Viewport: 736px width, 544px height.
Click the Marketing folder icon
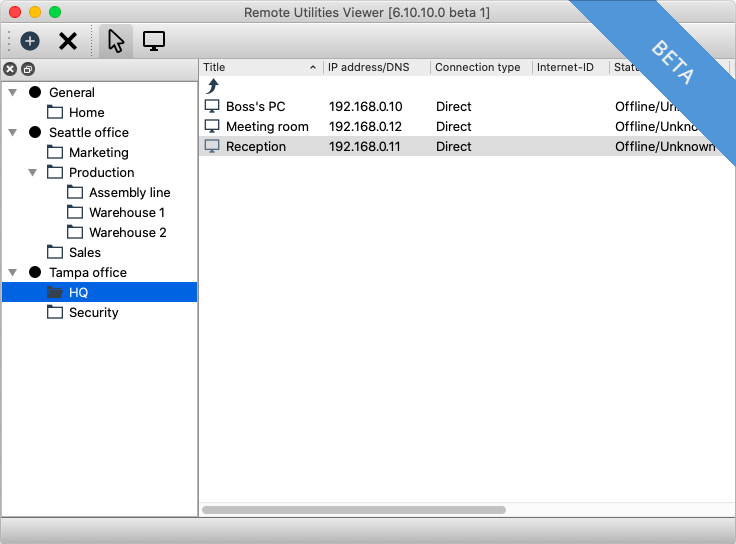pos(55,152)
